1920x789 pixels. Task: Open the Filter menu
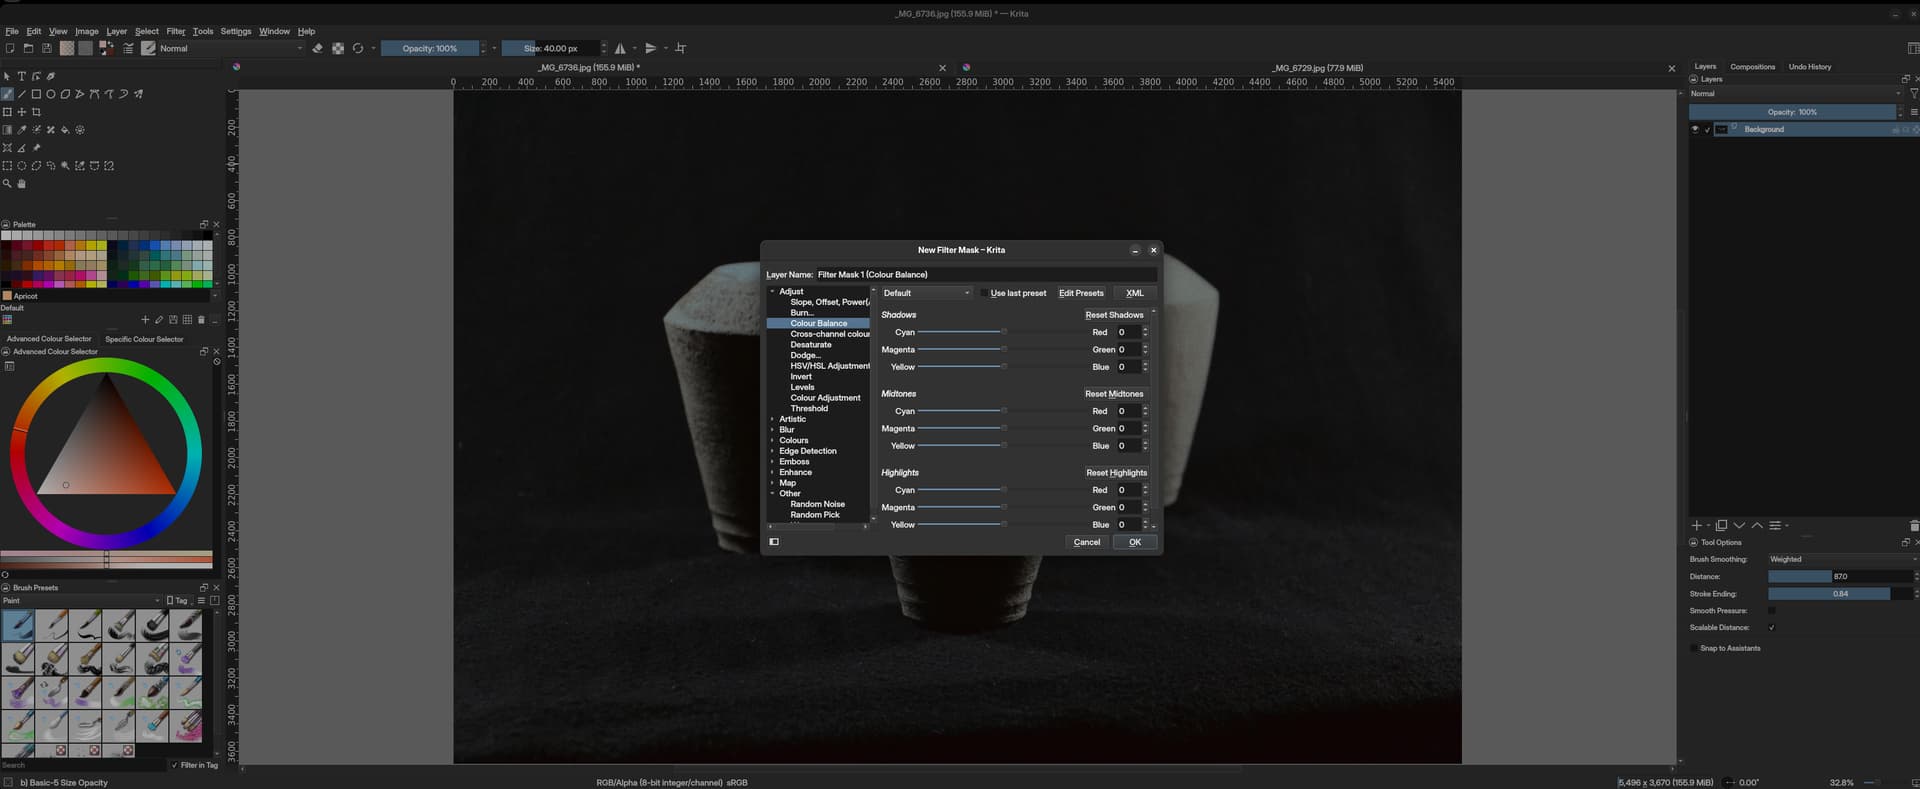[x=175, y=31]
